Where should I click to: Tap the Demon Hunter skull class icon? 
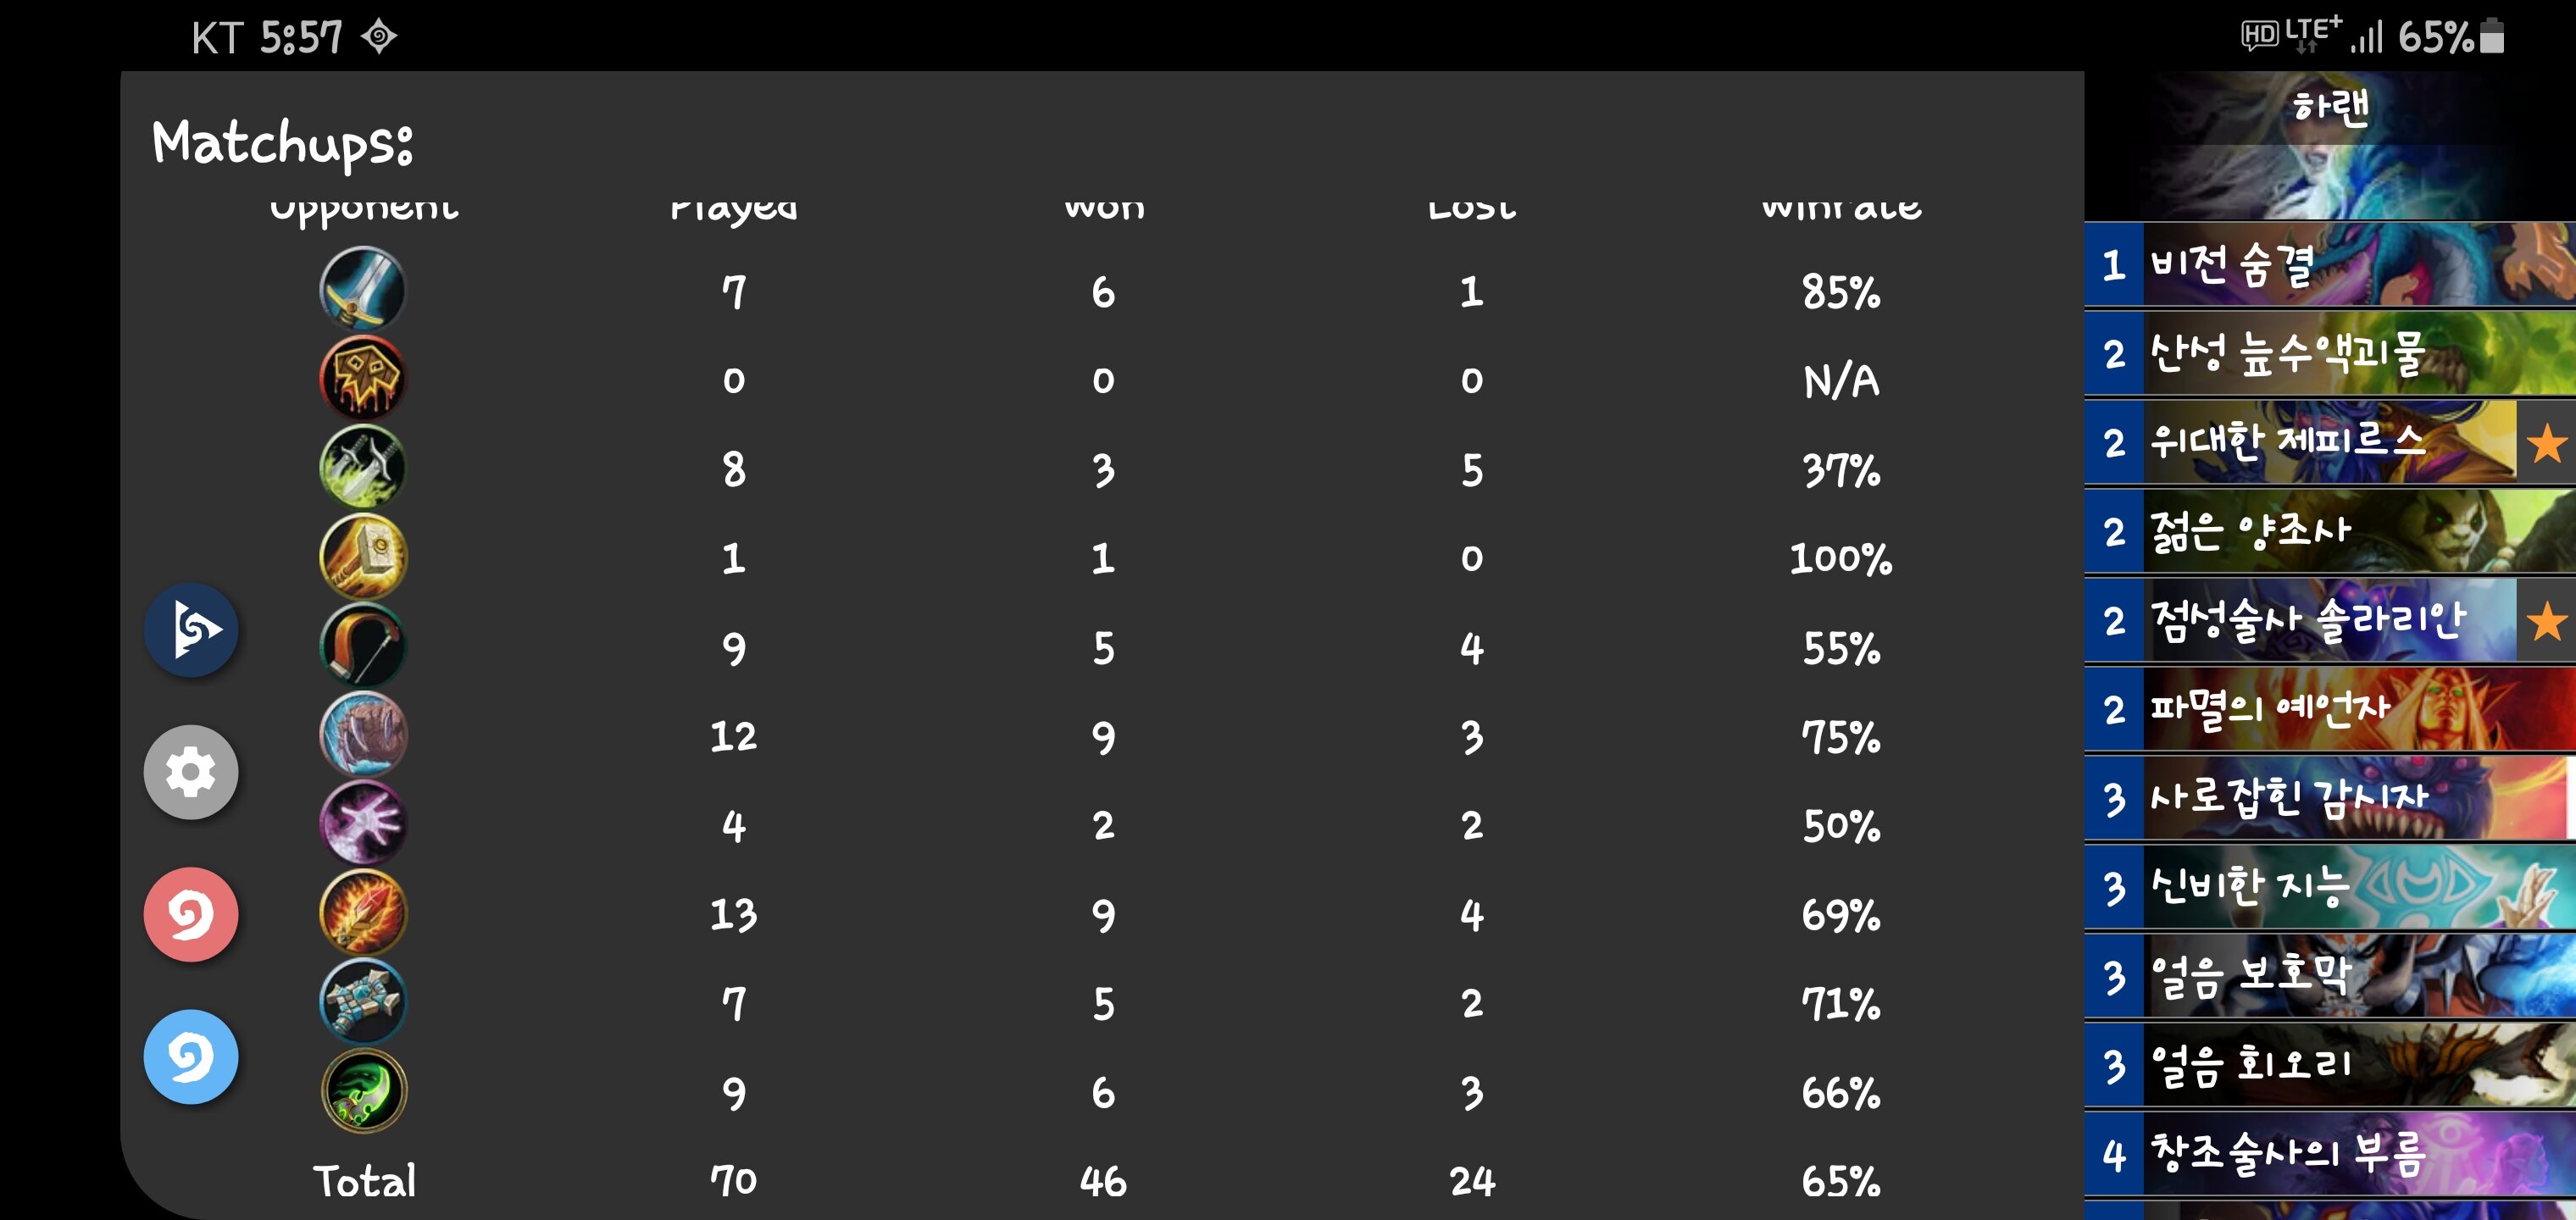(x=363, y=378)
